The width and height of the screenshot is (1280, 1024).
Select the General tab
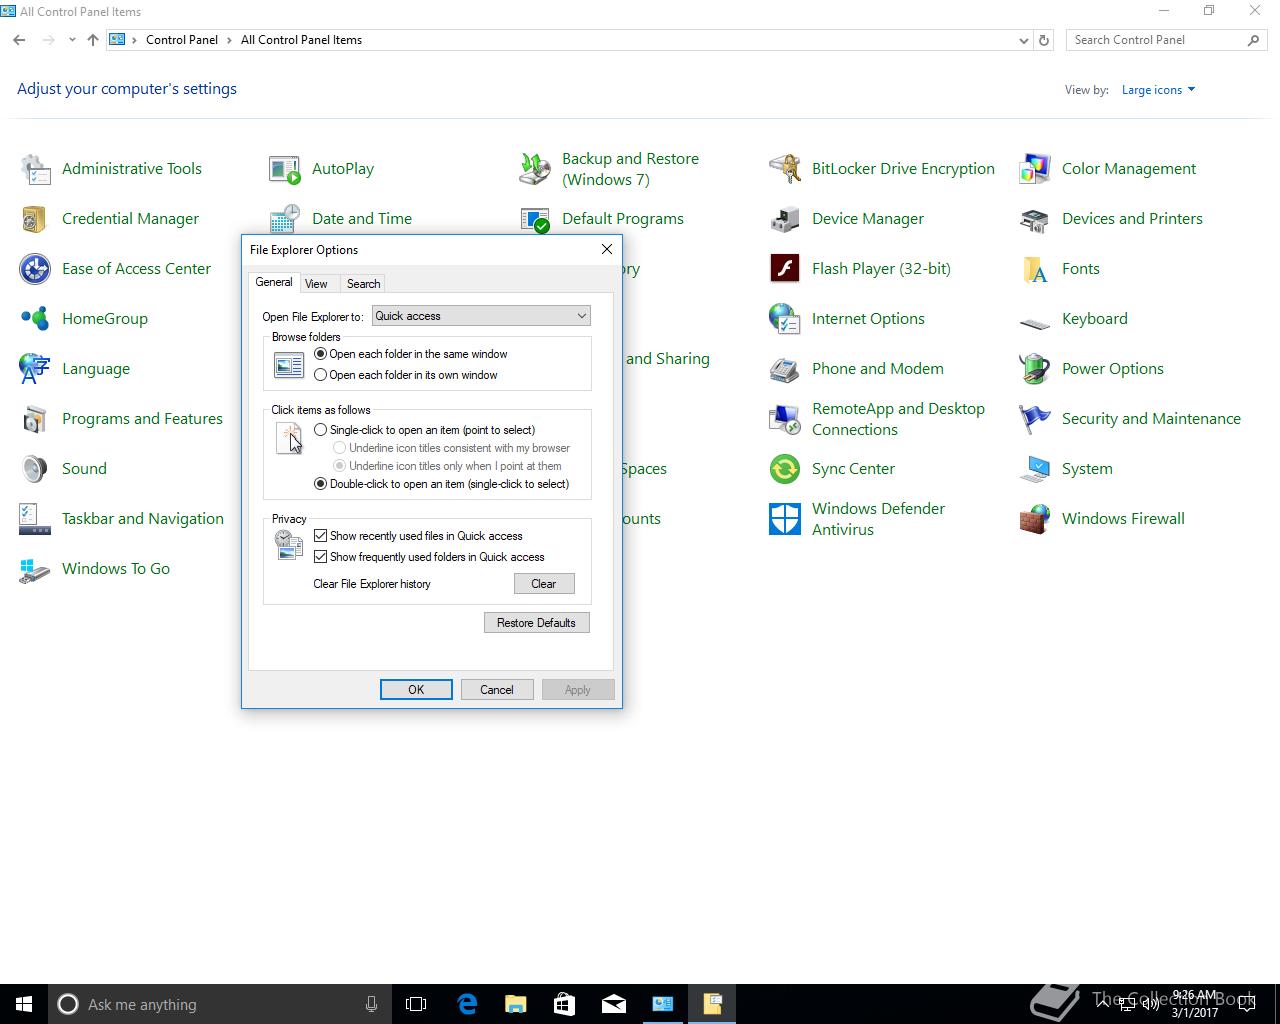point(274,282)
